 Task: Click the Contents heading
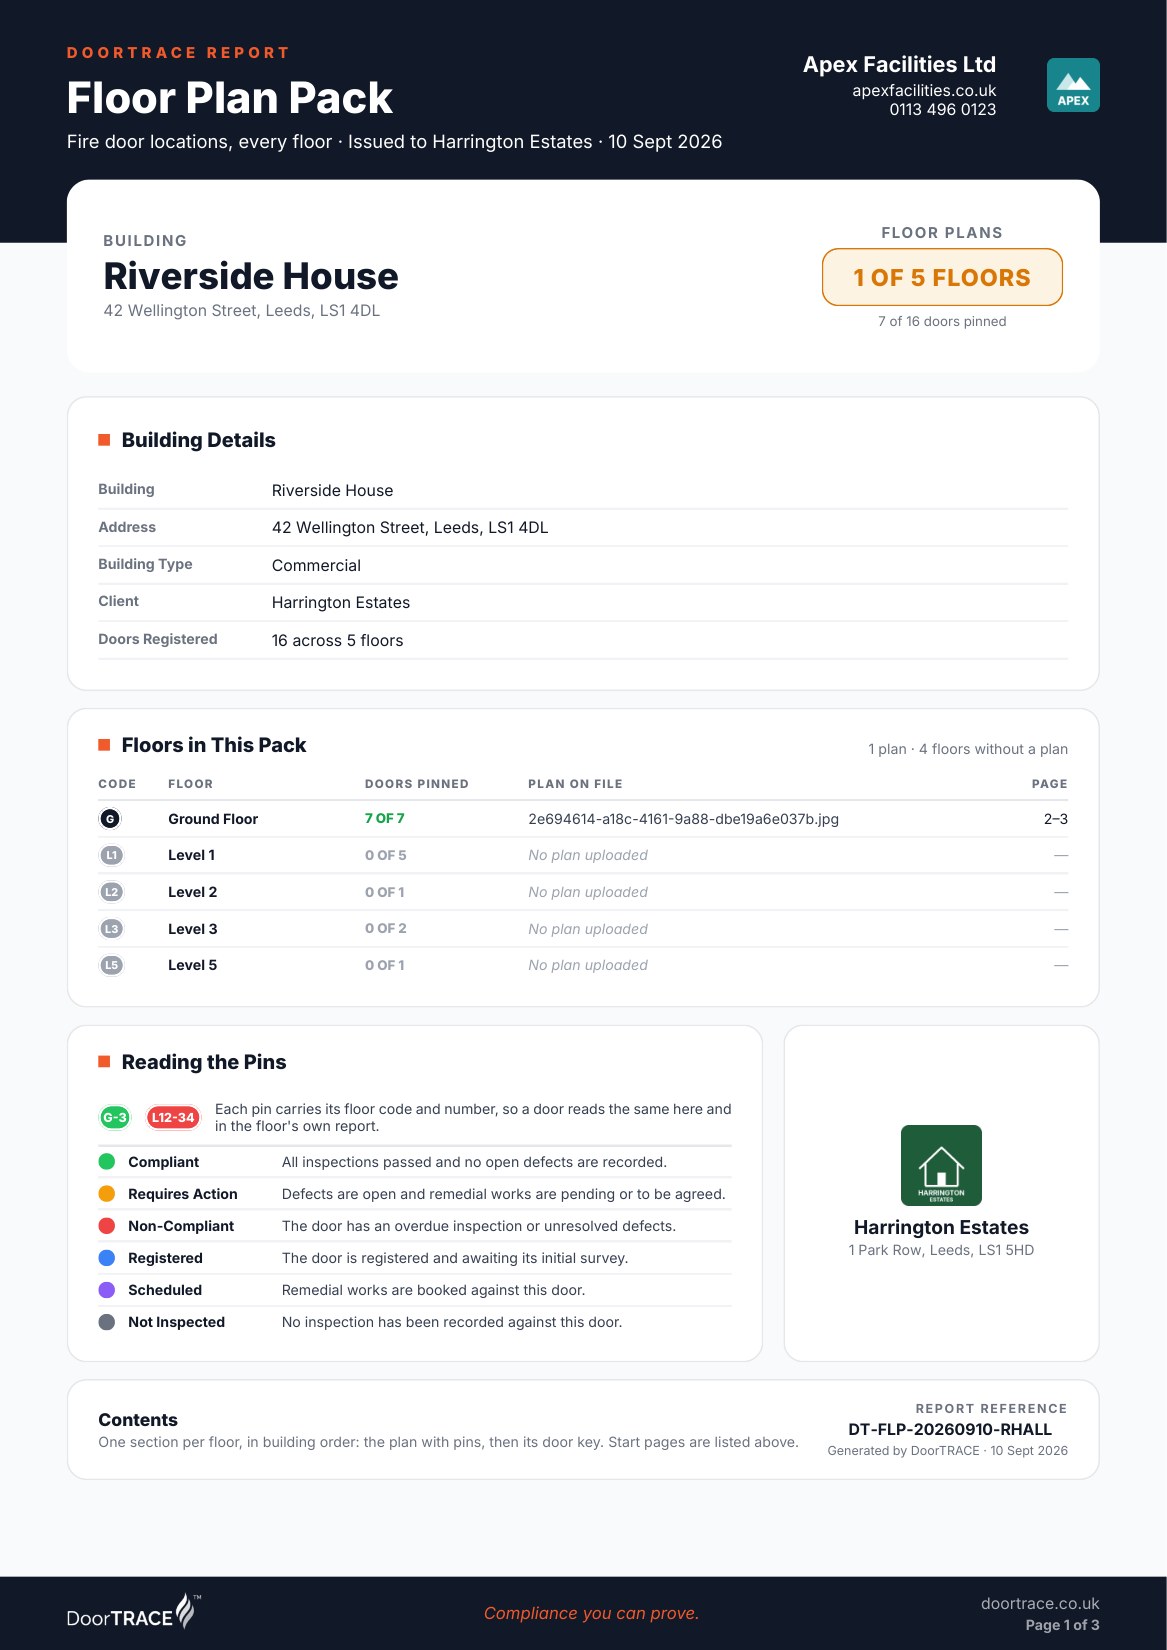point(138,1420)
